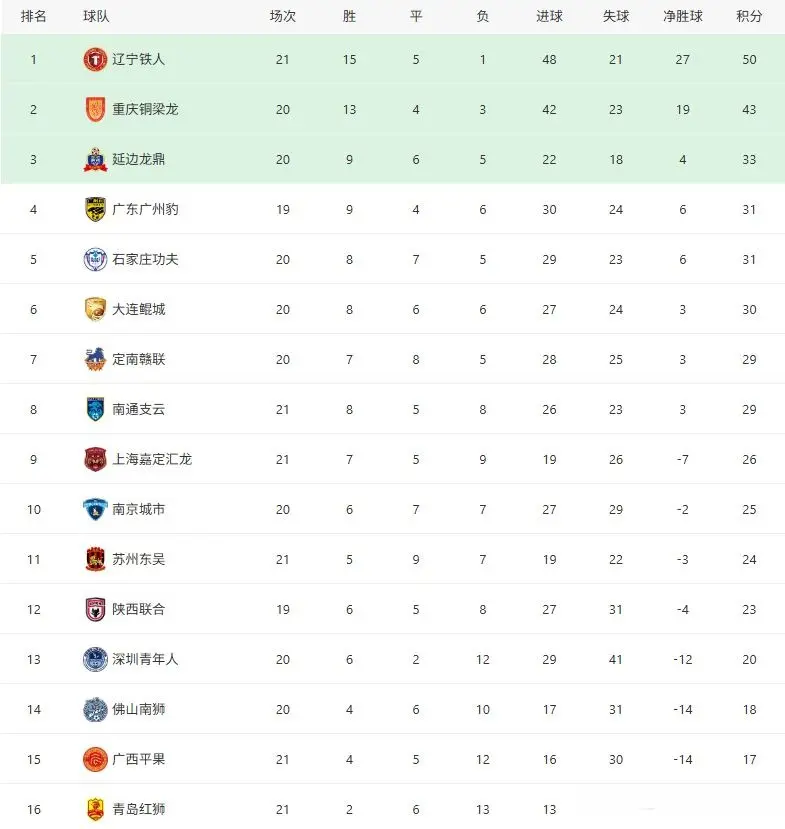This screenshot has height=829, width=785.
Task: Click the 延边龙鼎 team badge
Action: coord(95,160)
